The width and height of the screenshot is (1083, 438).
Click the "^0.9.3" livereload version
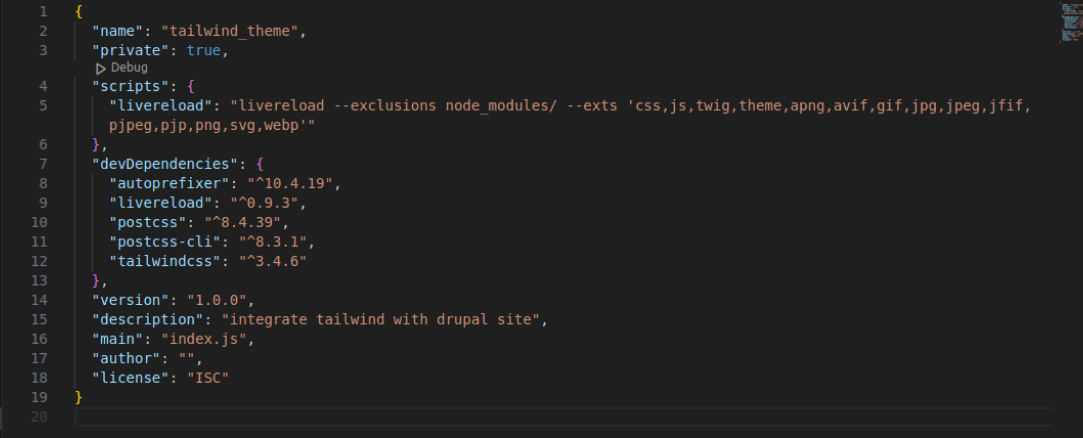[273, 202]
